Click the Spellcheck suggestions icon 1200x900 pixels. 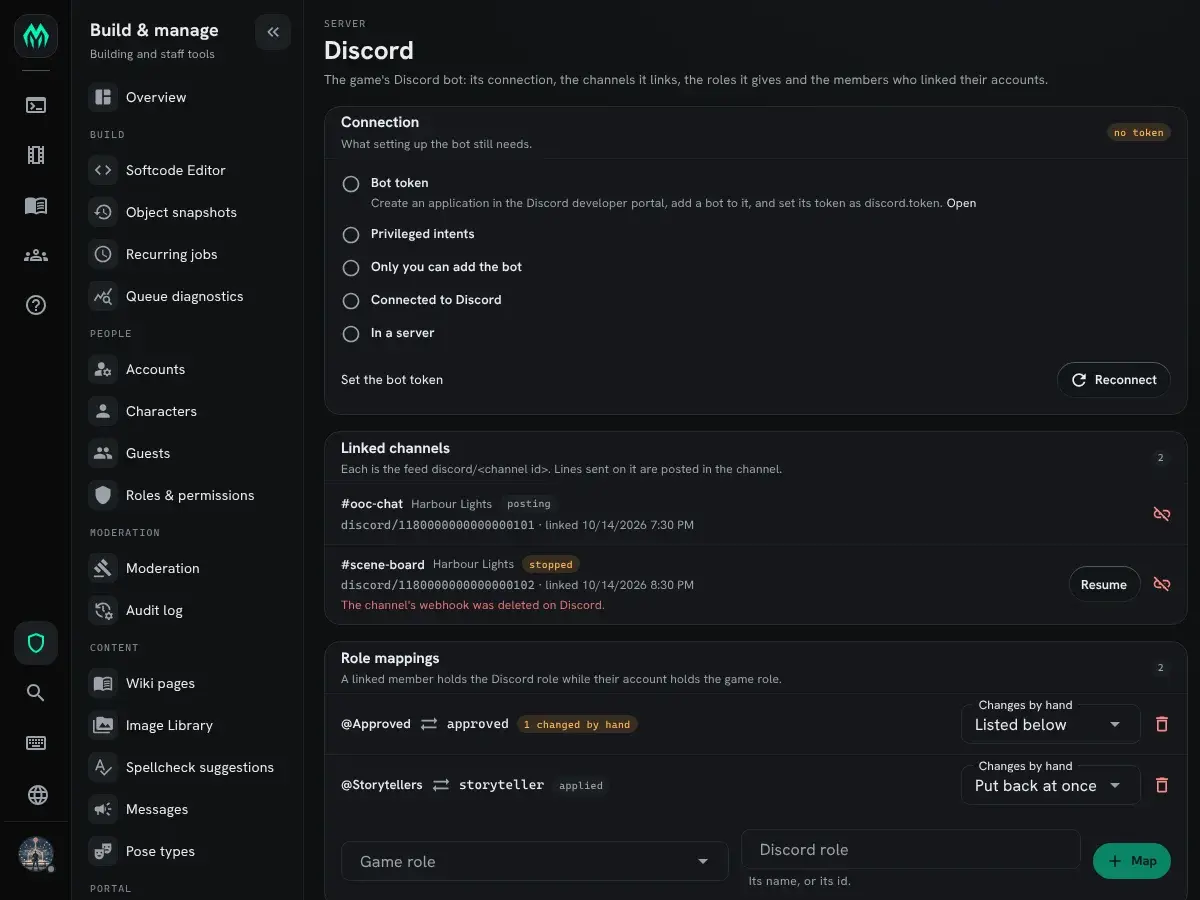coord(103,767)
